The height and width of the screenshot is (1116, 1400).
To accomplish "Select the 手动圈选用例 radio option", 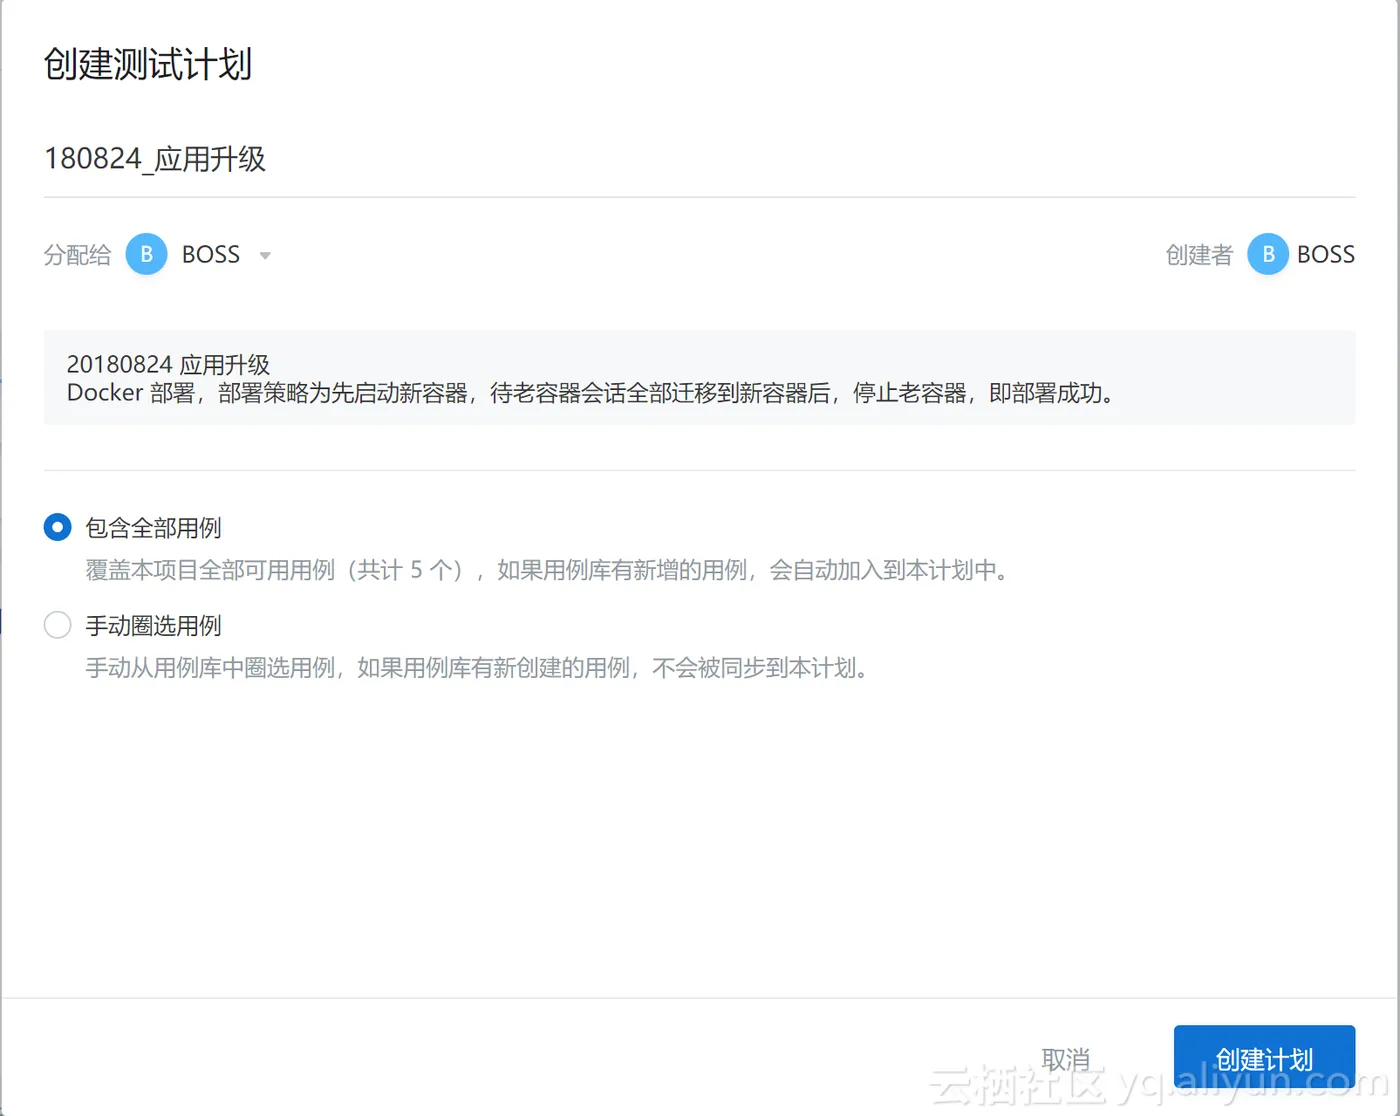I will click(58, 625).
